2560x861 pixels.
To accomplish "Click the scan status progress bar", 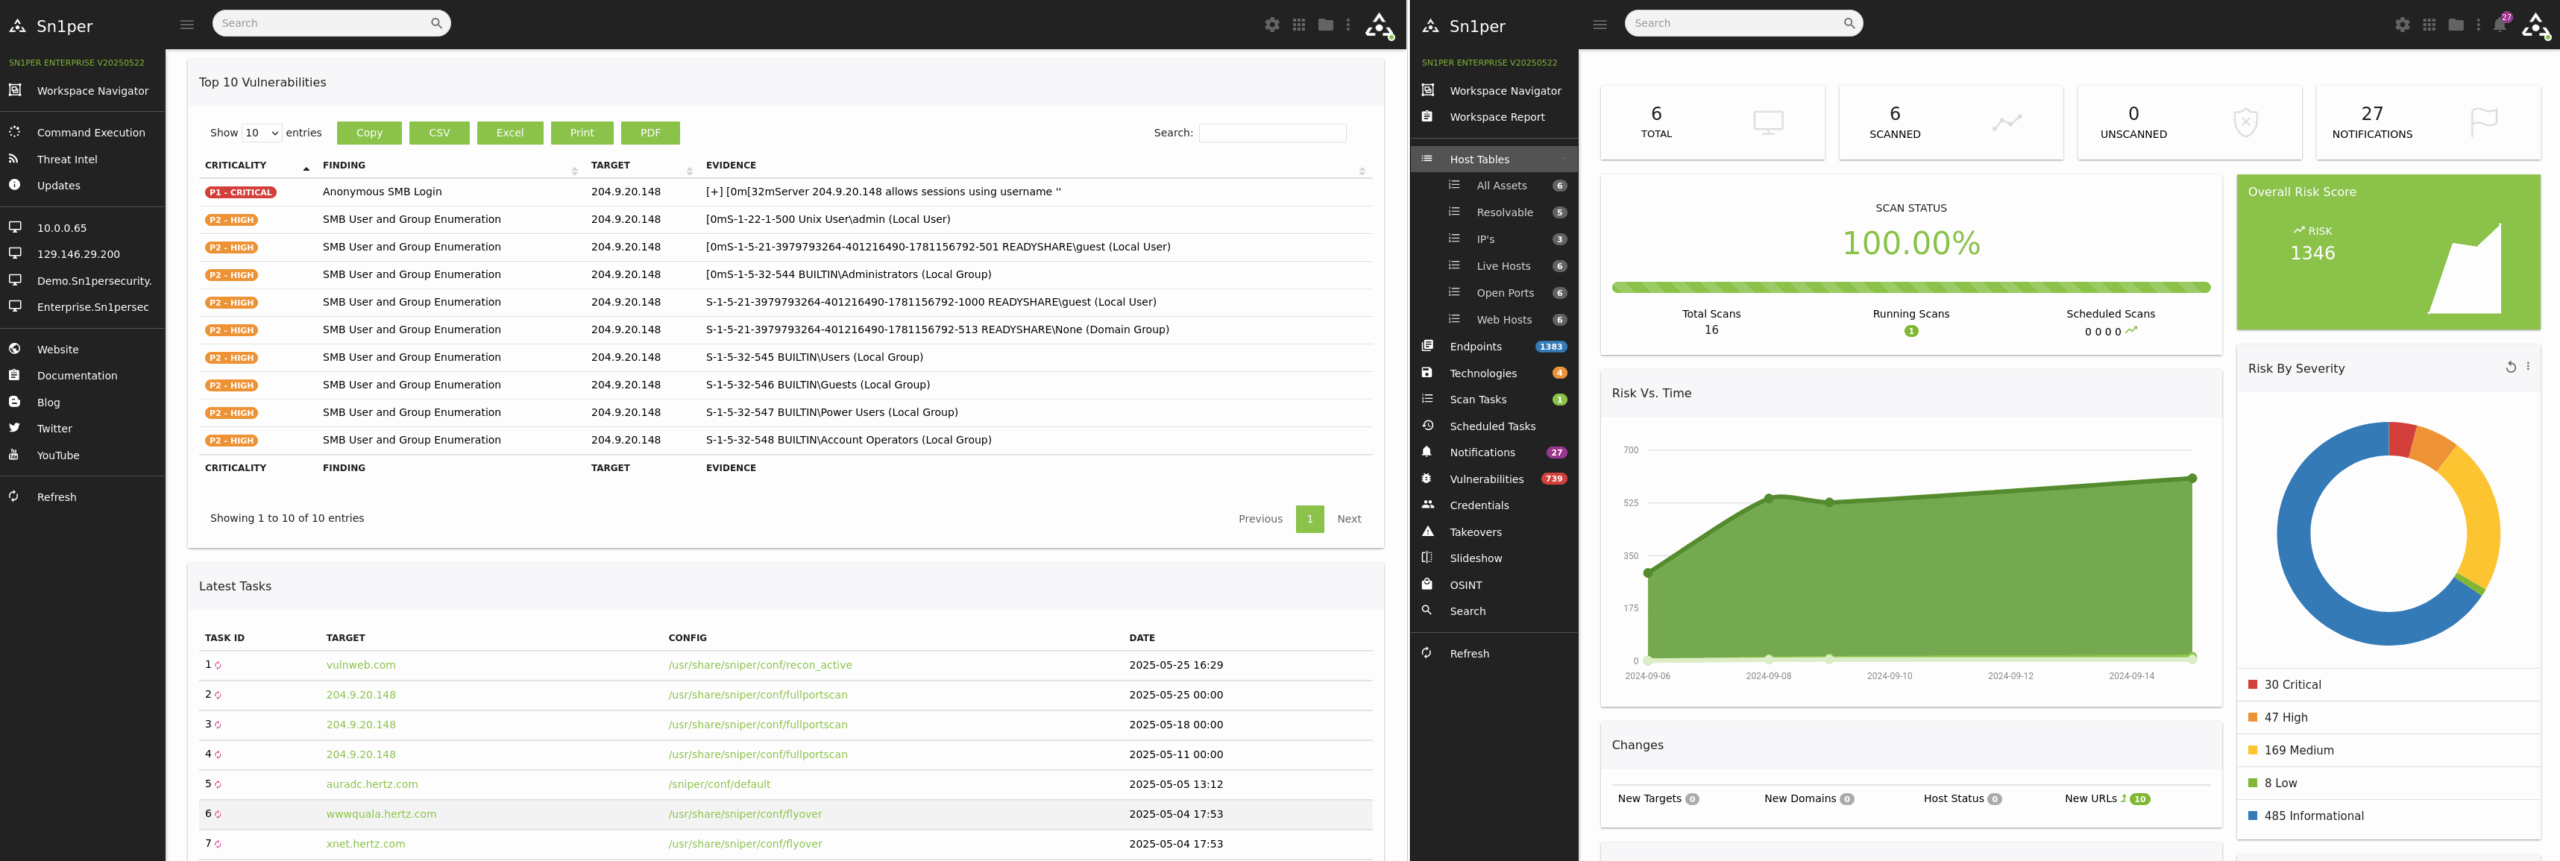I will click(x=1911, y=288).
